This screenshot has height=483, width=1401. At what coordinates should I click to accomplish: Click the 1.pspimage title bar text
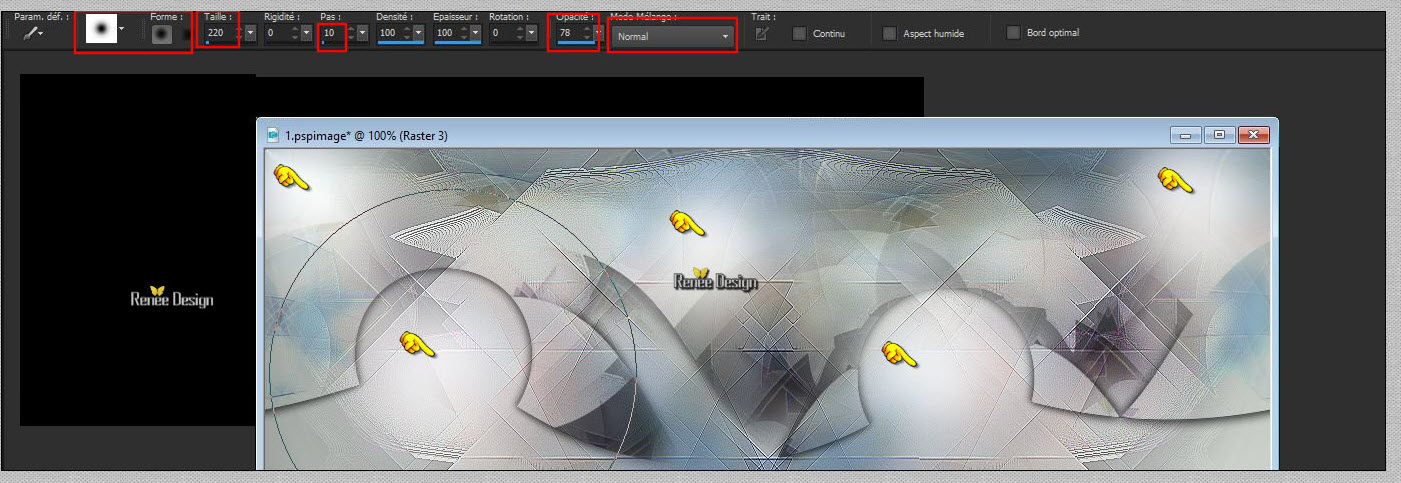point(366,135)
